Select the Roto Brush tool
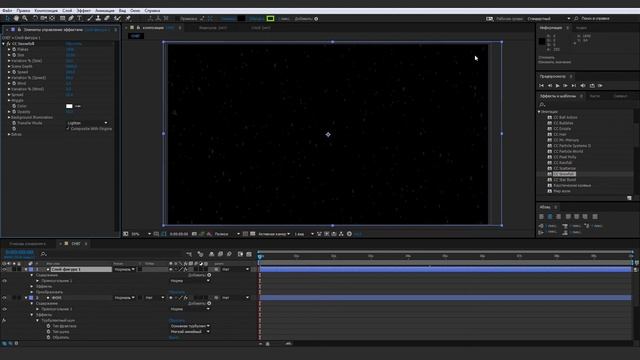The height and width of the screenshot is (360, 640). click(x=118, y=18)
